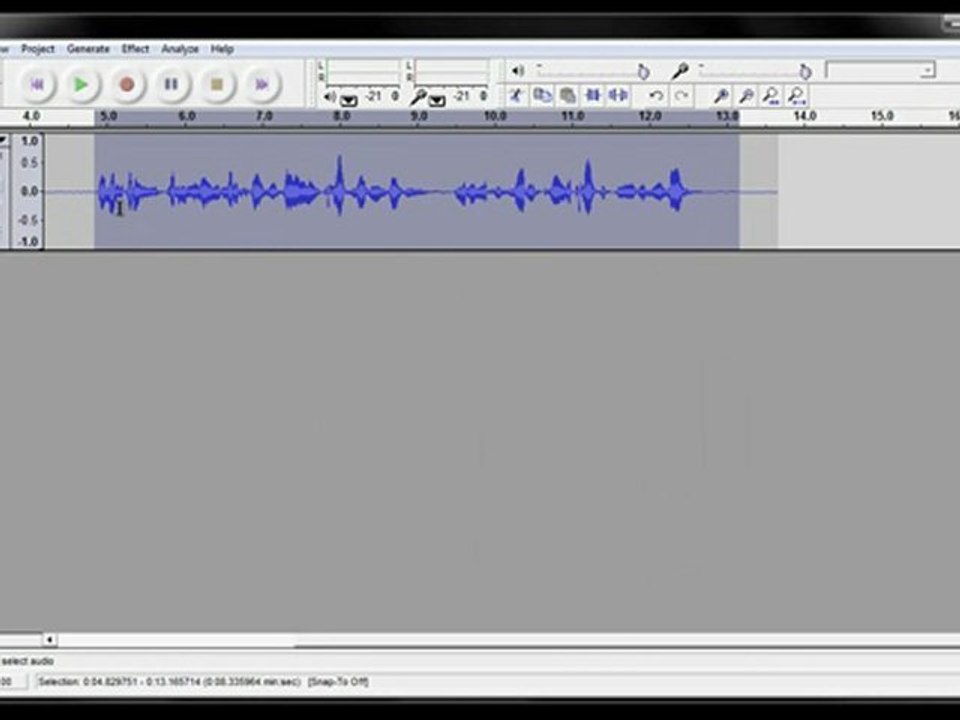This screenshot has width=960, height=720.
Task: Undo the last edit
Action: click(656, 96)
